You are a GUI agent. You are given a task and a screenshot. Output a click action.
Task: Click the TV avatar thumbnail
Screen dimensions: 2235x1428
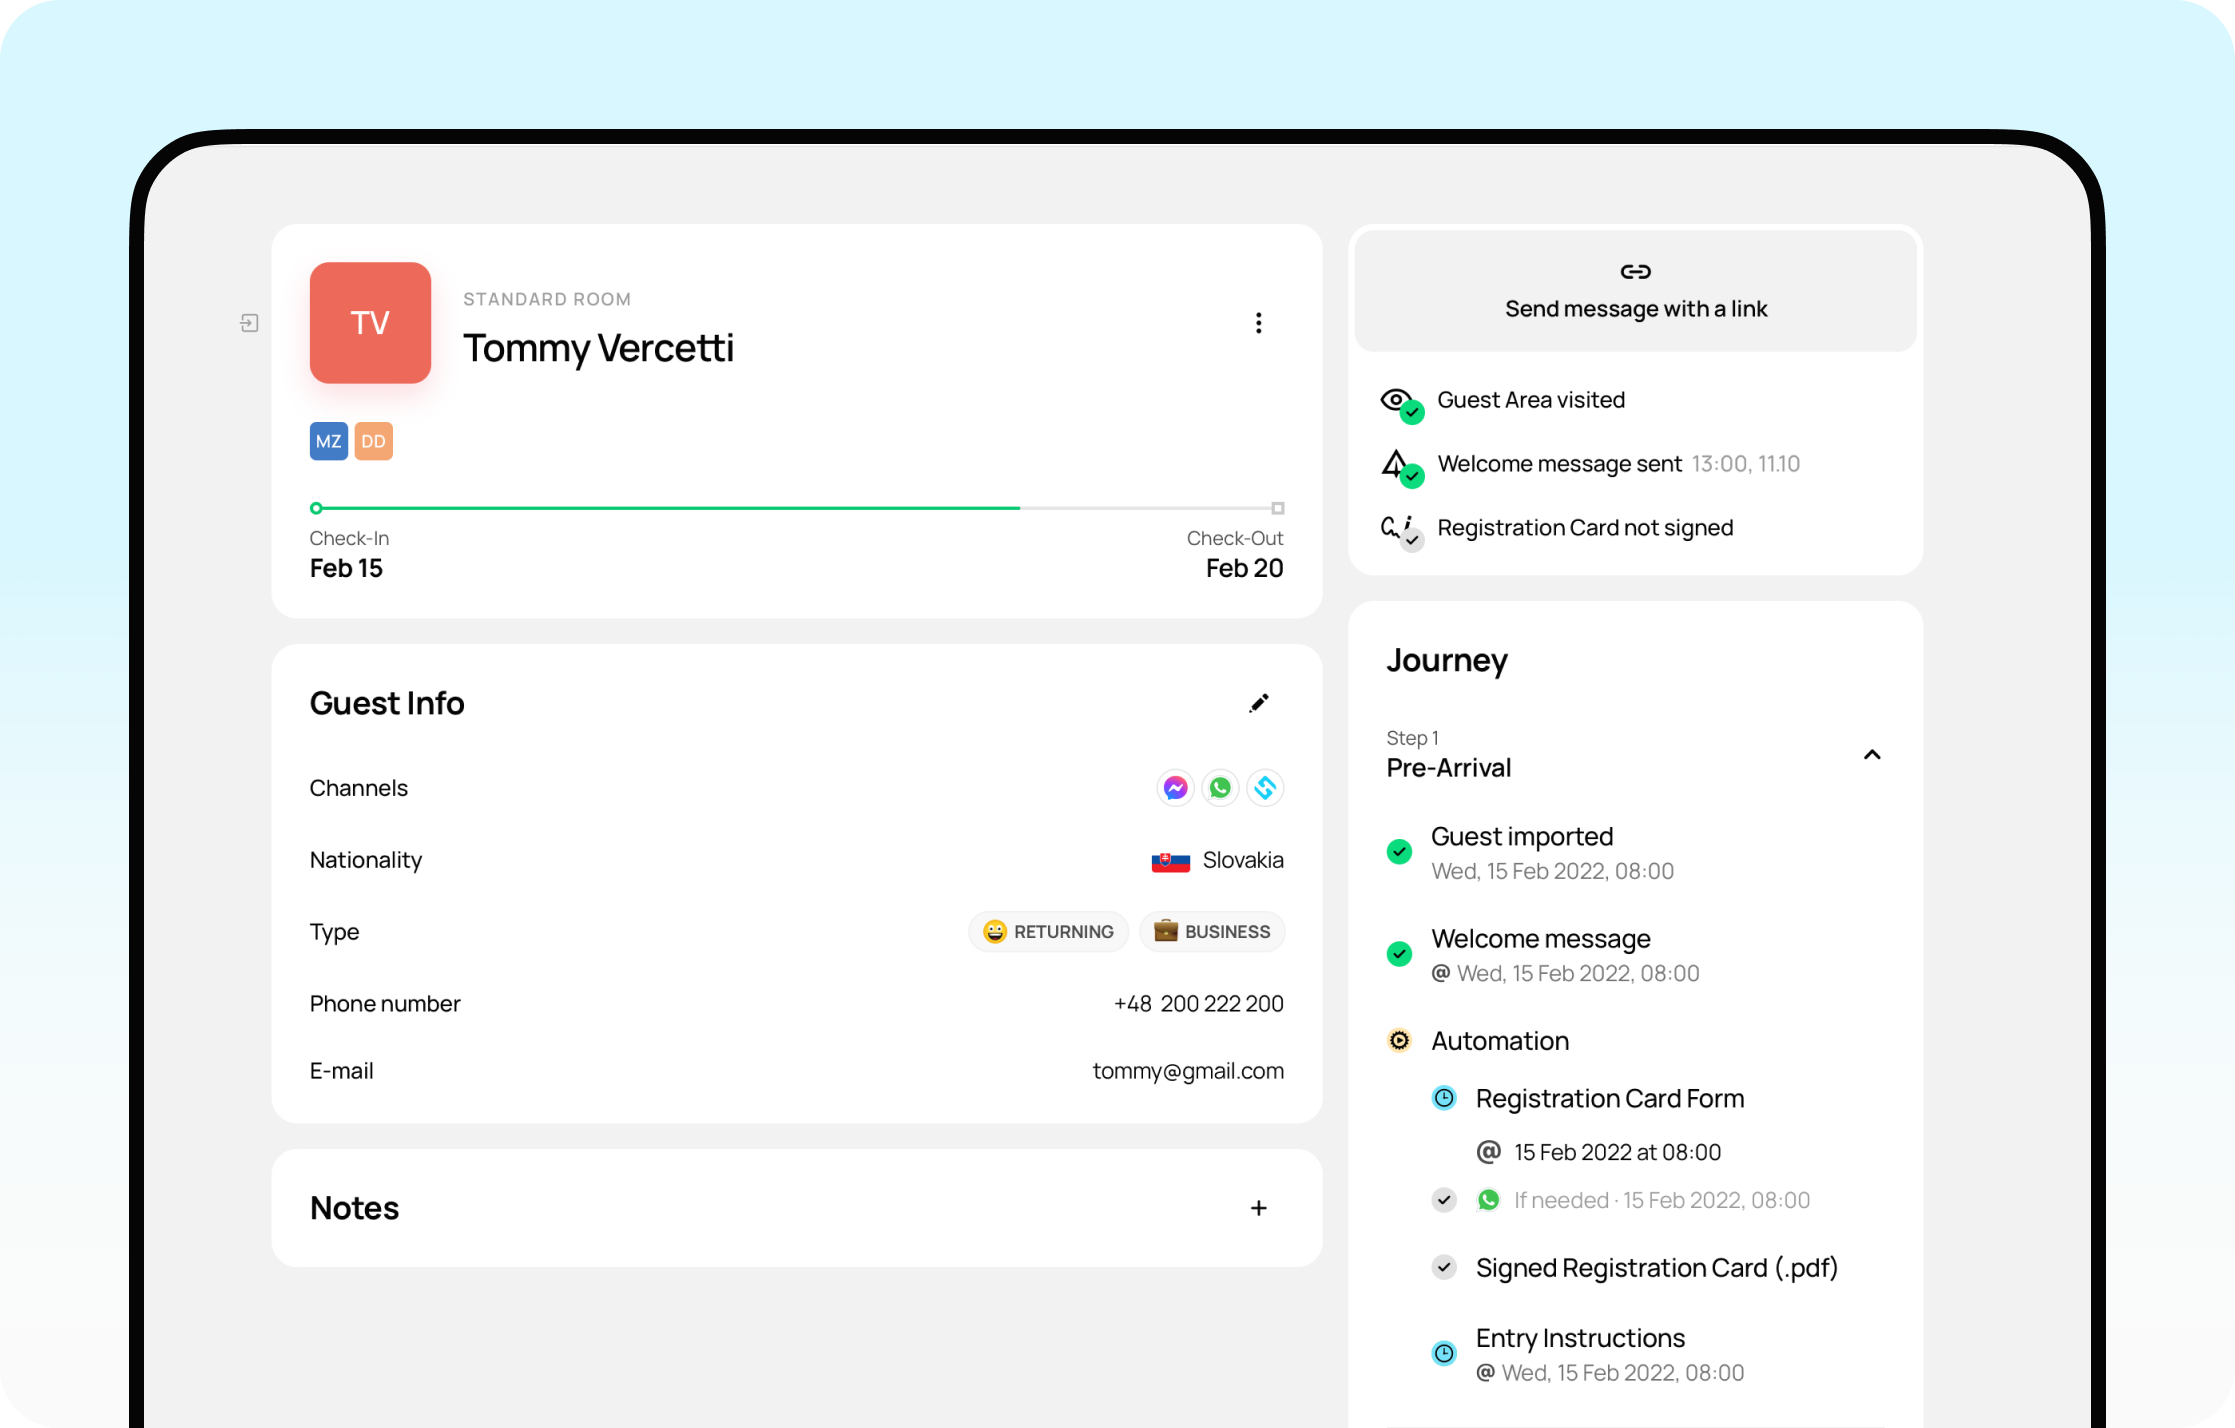click(370, 323)
